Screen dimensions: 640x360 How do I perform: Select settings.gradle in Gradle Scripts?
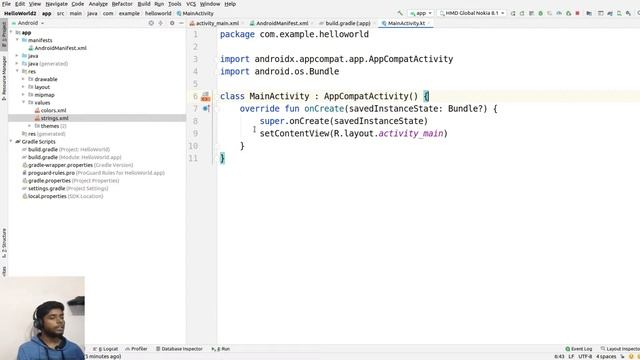(x=65, y=188)
